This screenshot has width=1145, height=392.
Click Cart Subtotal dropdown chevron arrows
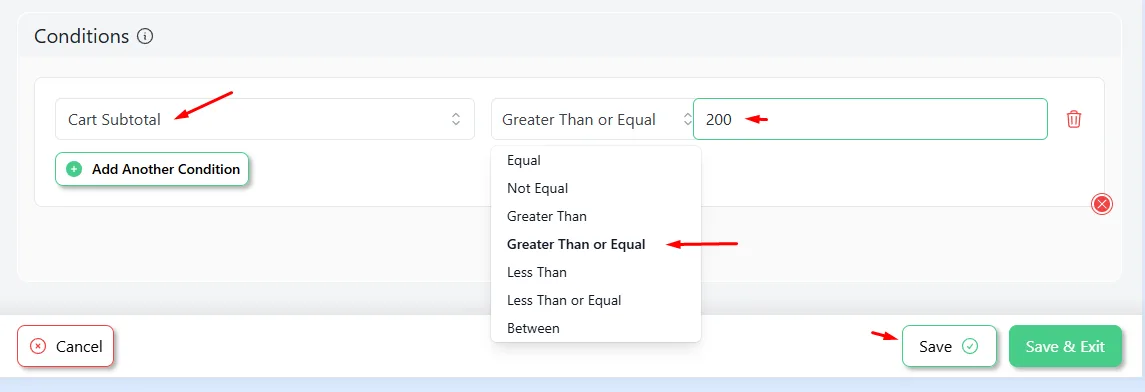[x=456, y=119]
